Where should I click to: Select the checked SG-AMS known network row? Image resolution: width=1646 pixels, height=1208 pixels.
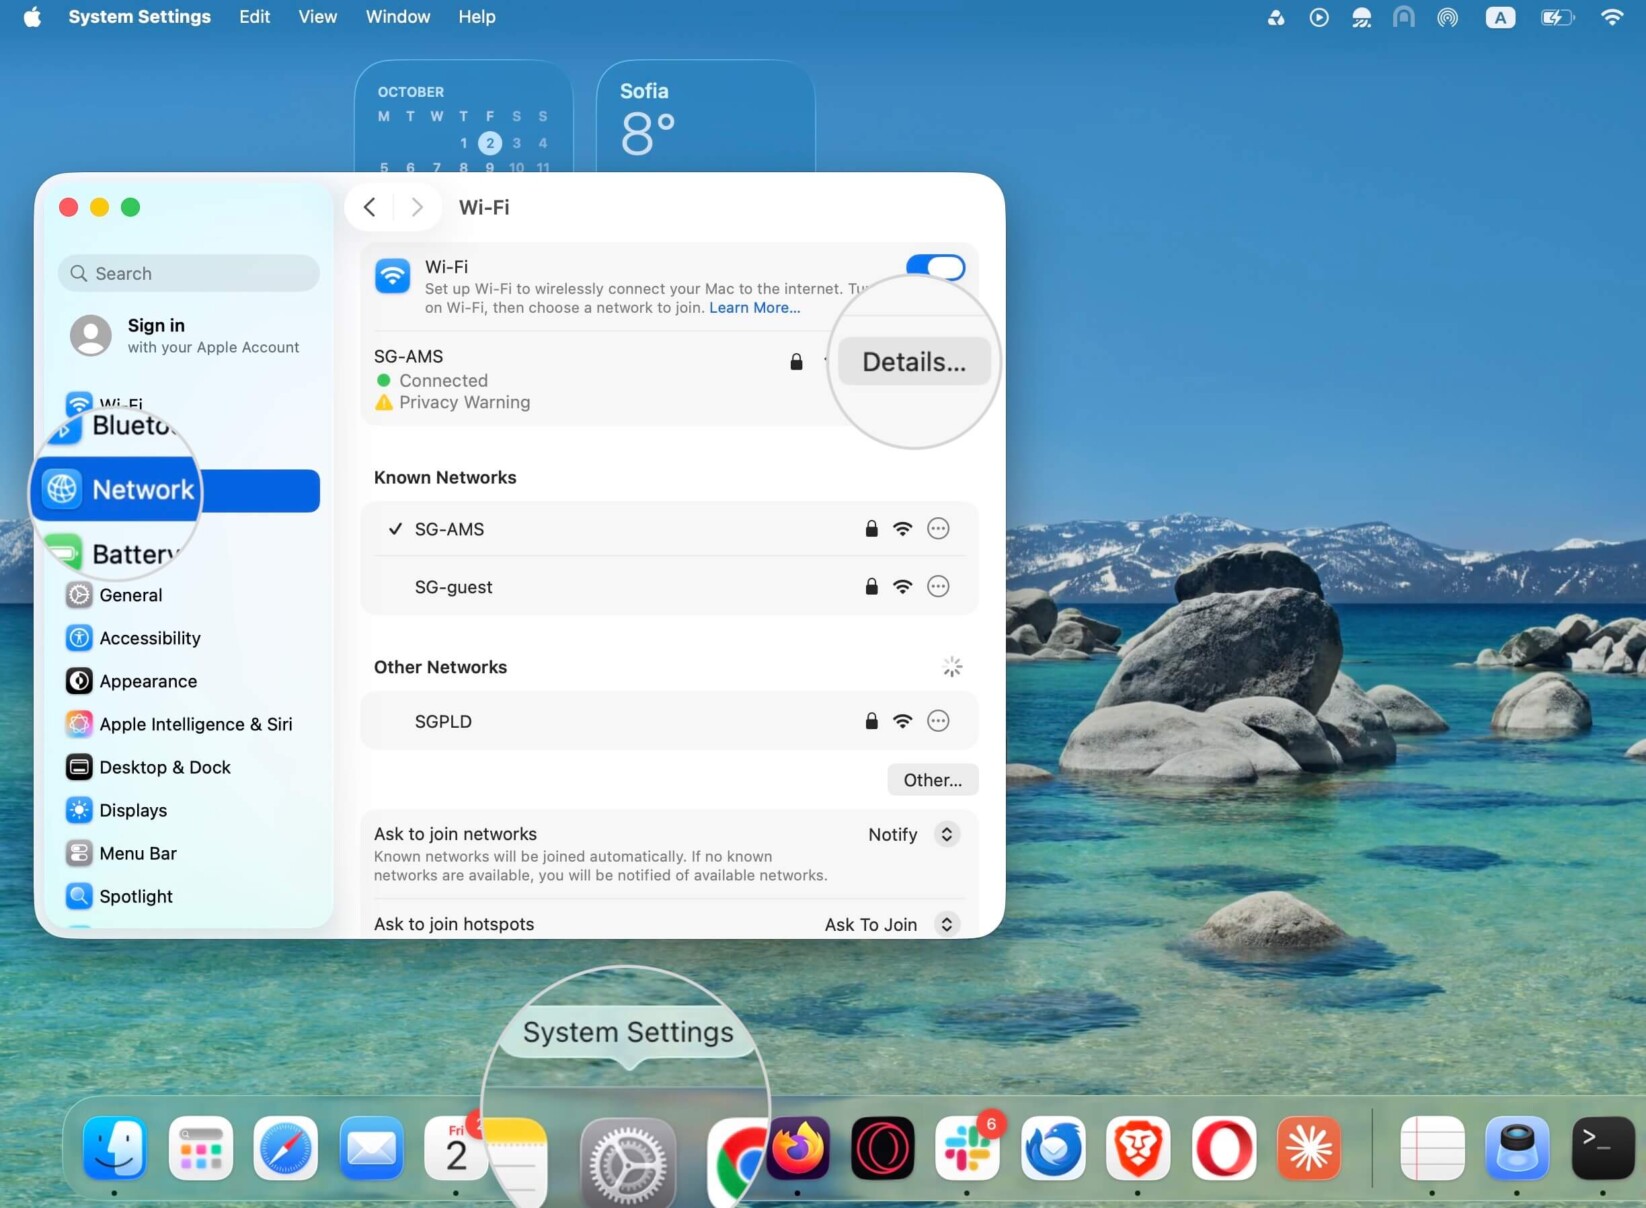[x=669, y=529]
